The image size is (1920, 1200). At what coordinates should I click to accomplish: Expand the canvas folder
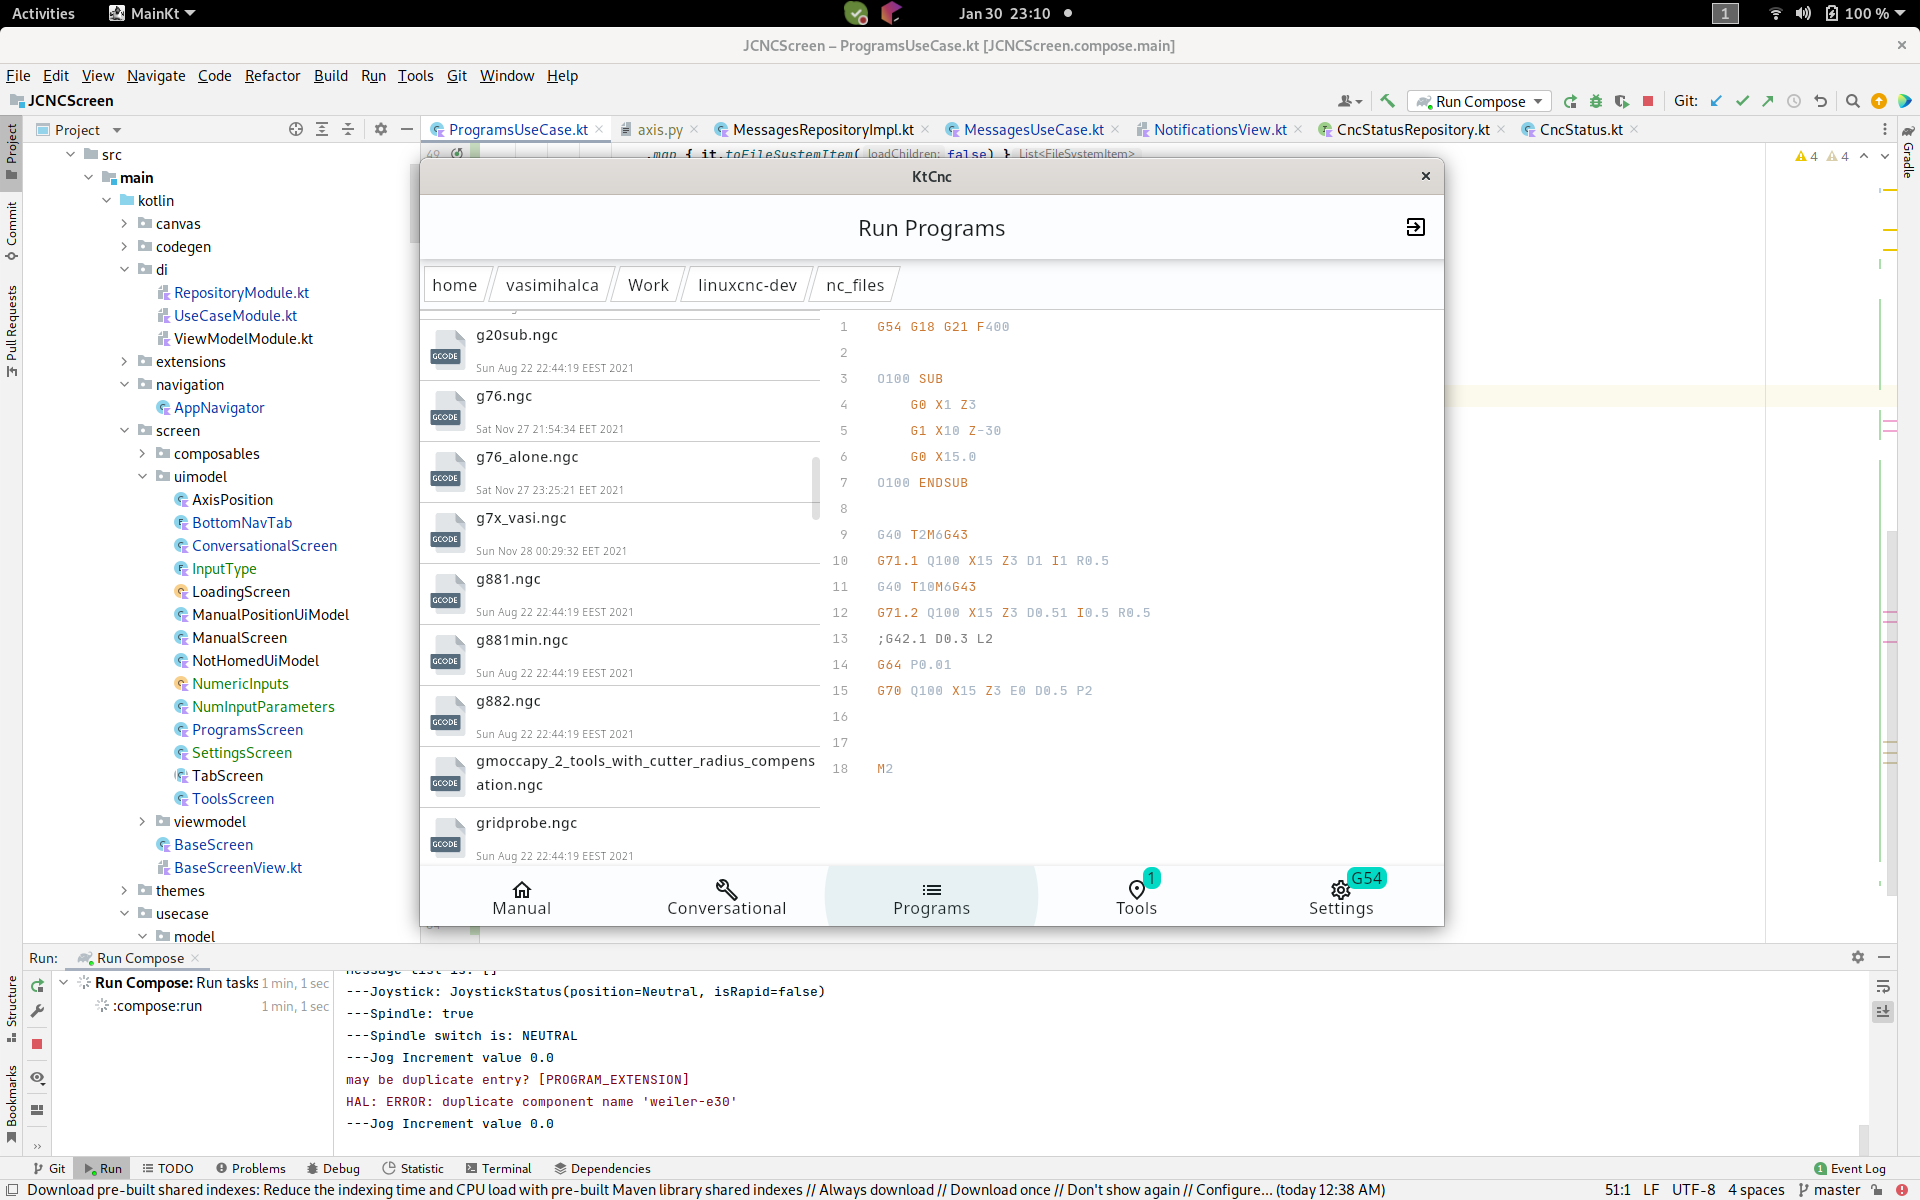click(x=124, y=223)
